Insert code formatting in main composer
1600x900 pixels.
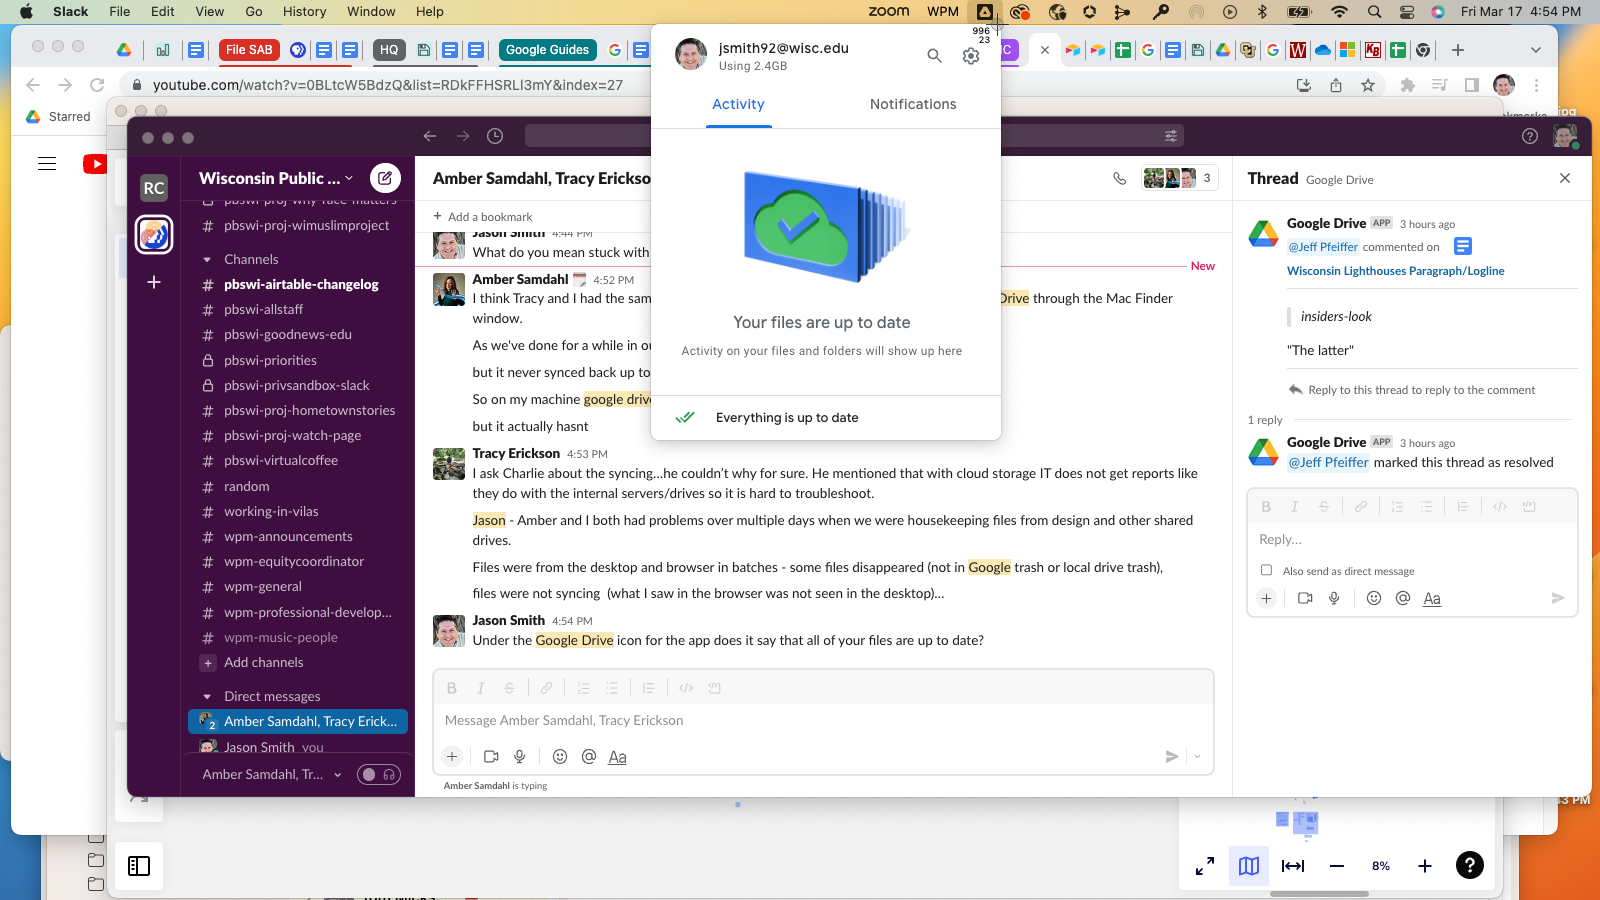(686, 688)
